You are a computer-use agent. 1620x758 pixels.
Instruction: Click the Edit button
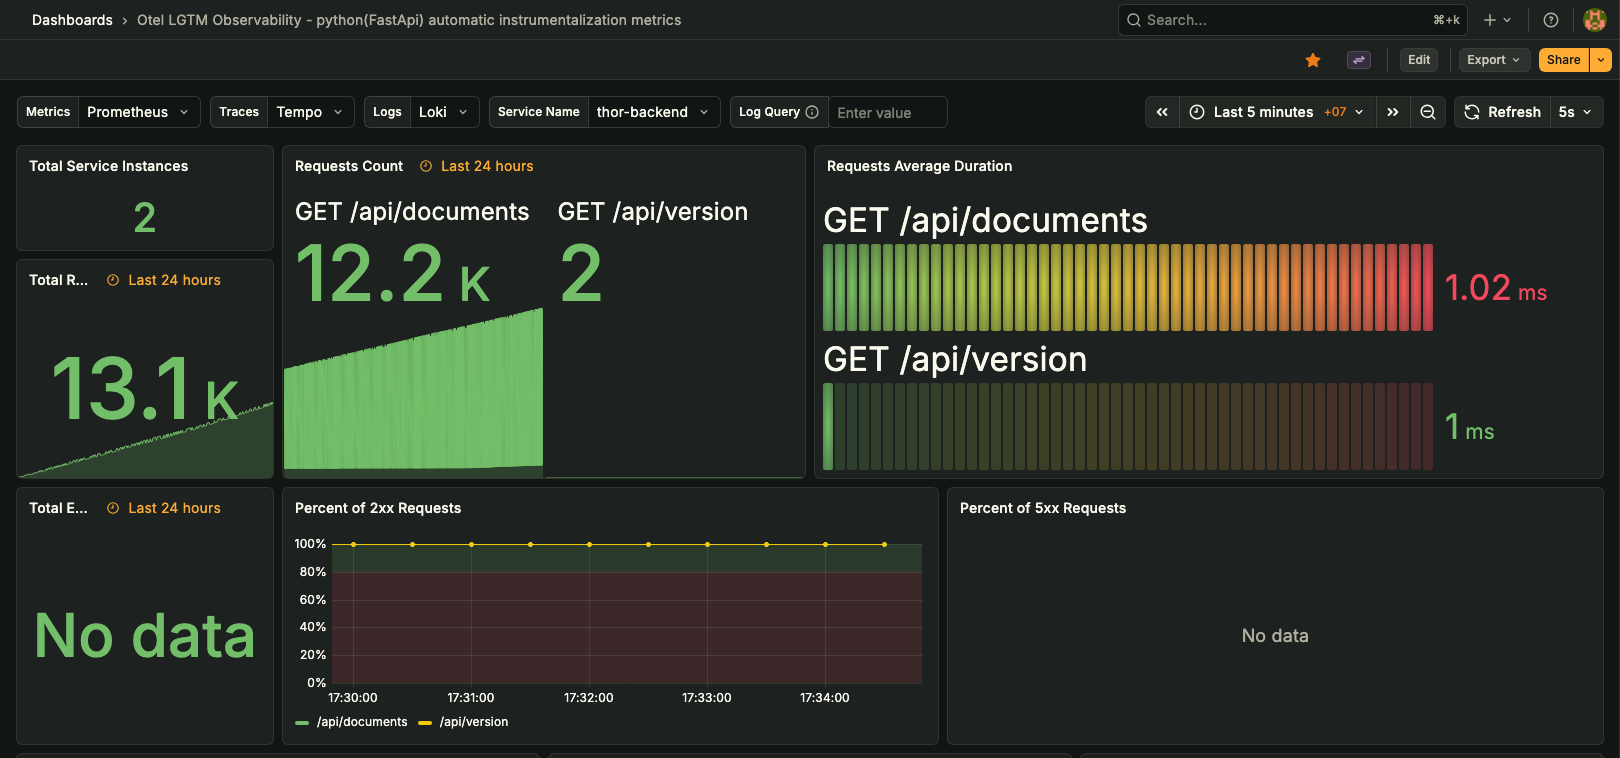(x=1419, y=60)
